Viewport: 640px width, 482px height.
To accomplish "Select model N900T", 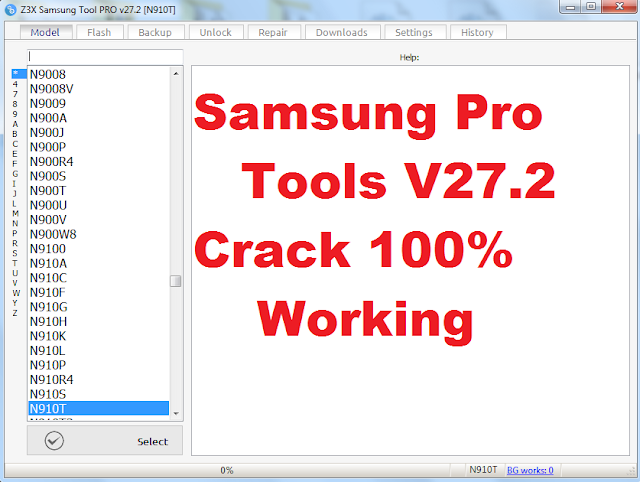I will click(98, 191).
